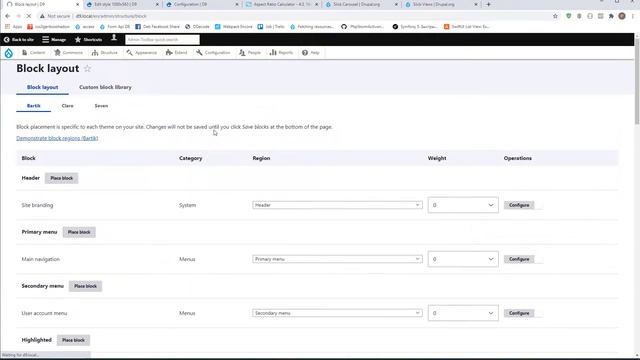Toggle the Manage hamburger menu
The width and height of the screenshot is (640, 360).
coord(54,40)
